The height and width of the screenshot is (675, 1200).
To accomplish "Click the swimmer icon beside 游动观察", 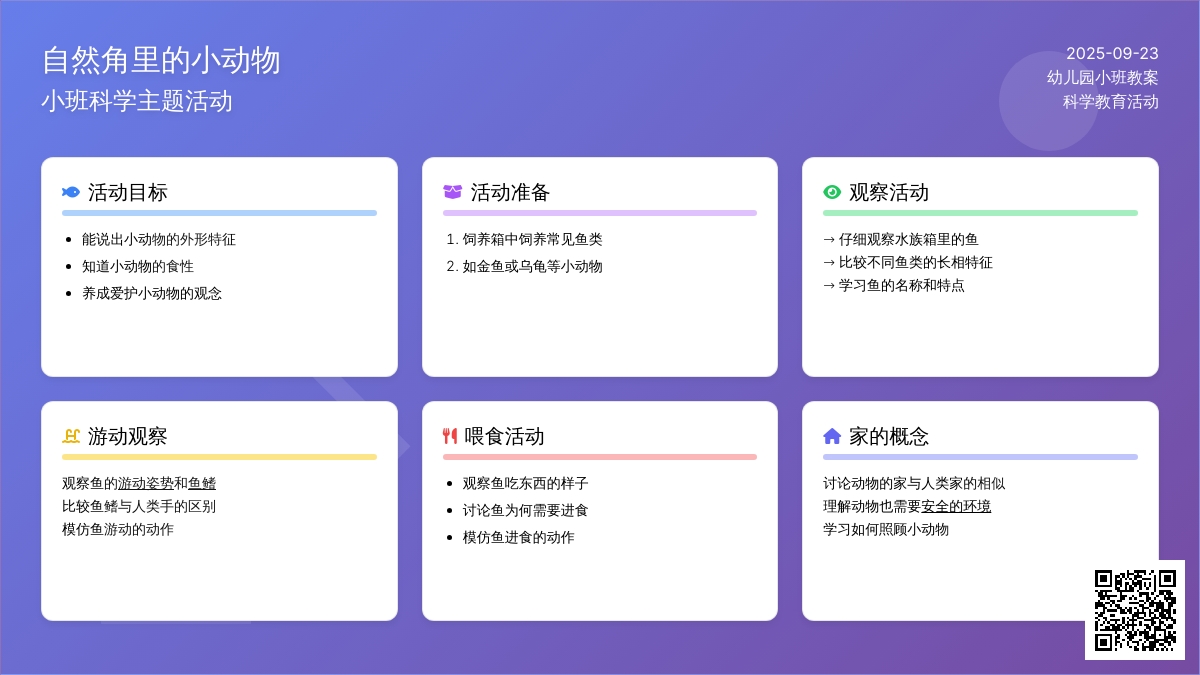I will (x=71, y=436).
